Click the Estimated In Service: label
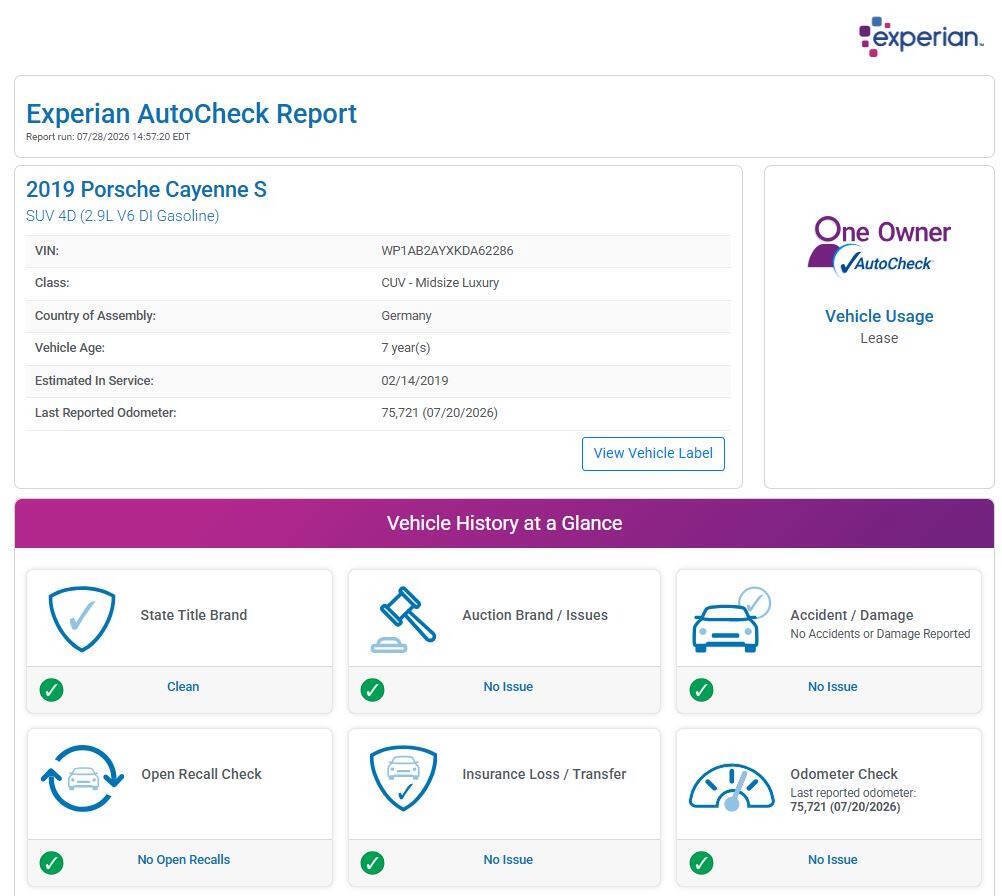1002x896 pixels. pyautogui.click(x=94, y=380)
